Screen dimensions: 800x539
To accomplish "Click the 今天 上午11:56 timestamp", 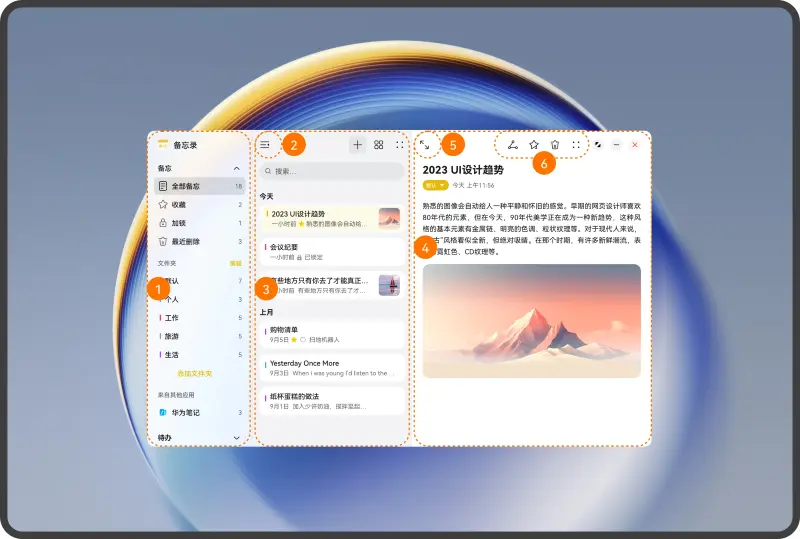I will point(473,185).
